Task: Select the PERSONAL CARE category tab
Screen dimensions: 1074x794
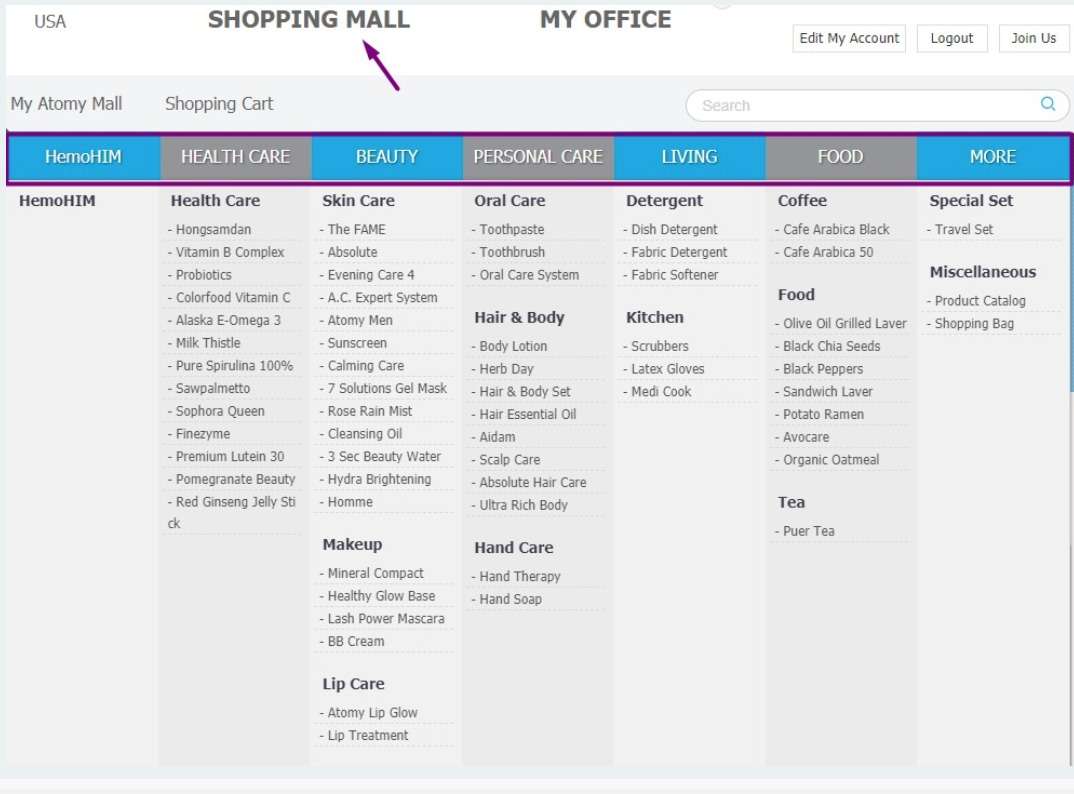Action: tap(538, 157)
